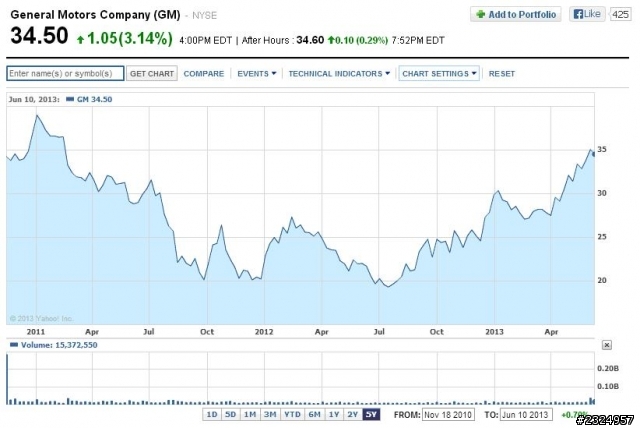640x428 pixels.
Task: Click the 2011 x-axis label
Action: pyautogui.click(x=36, y=332)
